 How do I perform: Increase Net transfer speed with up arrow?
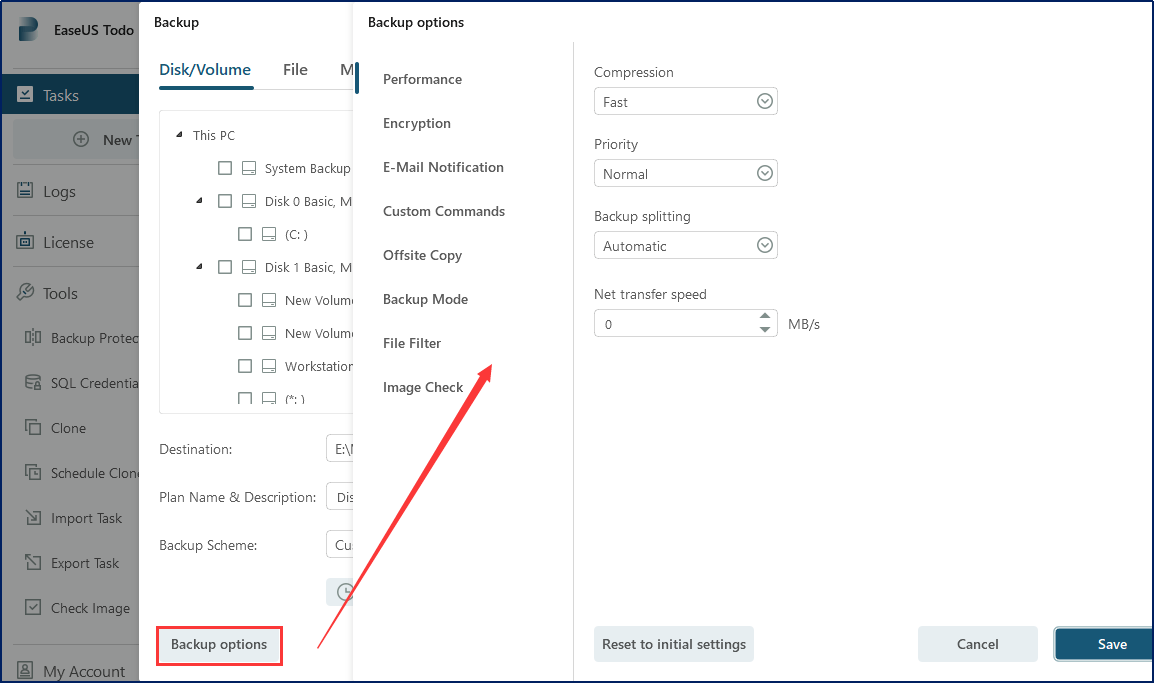click(765, 317)
